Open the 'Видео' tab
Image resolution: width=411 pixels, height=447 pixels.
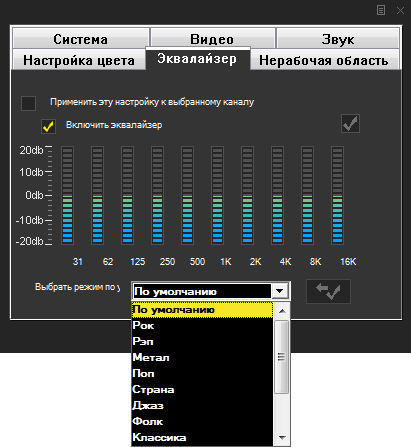tap(212, 39)
